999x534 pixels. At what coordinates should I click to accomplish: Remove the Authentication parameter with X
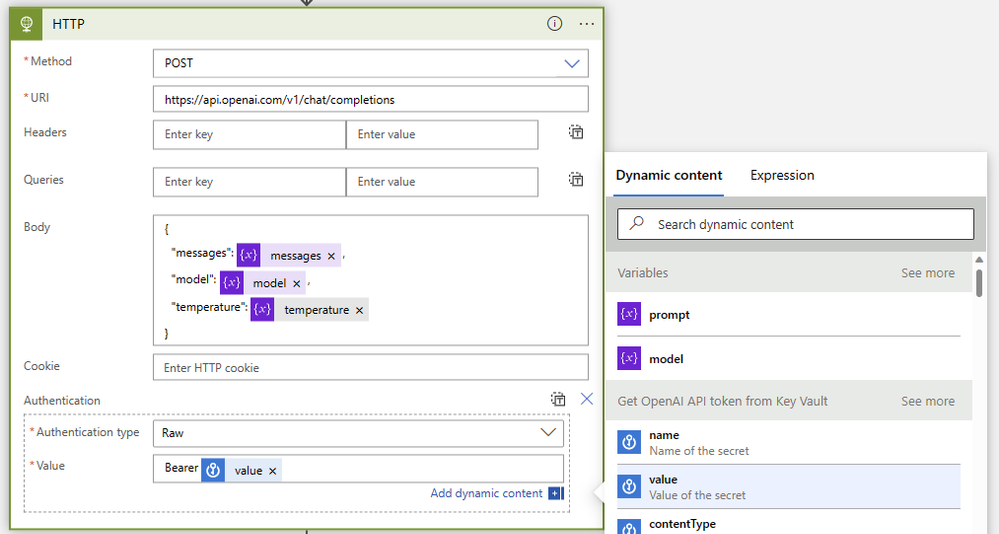click(587, 399)
